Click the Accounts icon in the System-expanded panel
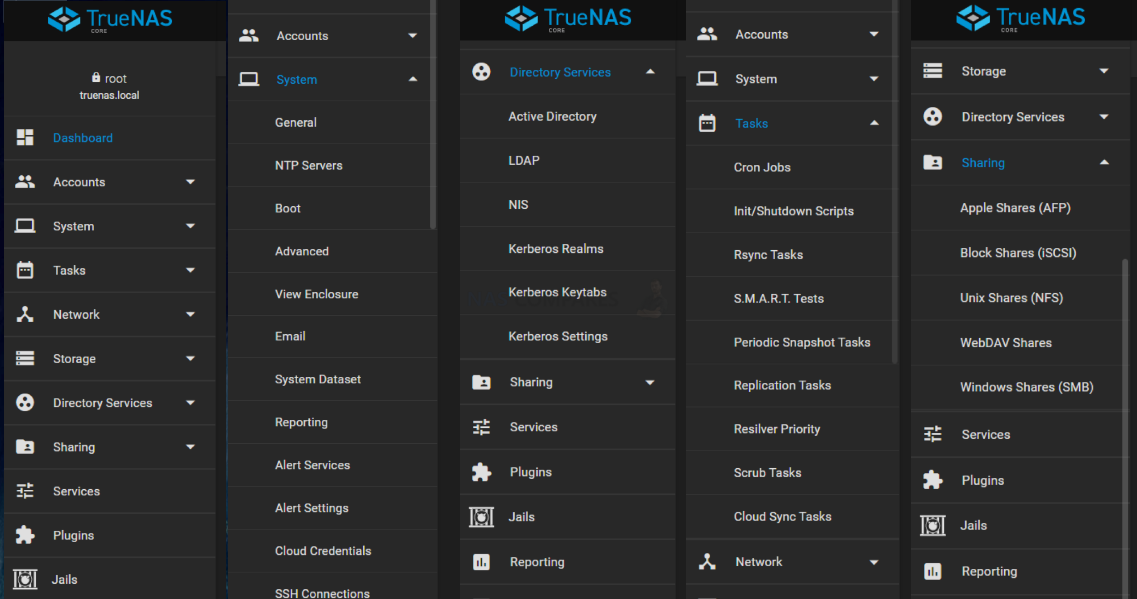Screen dimensions: 1137x599 249,36
